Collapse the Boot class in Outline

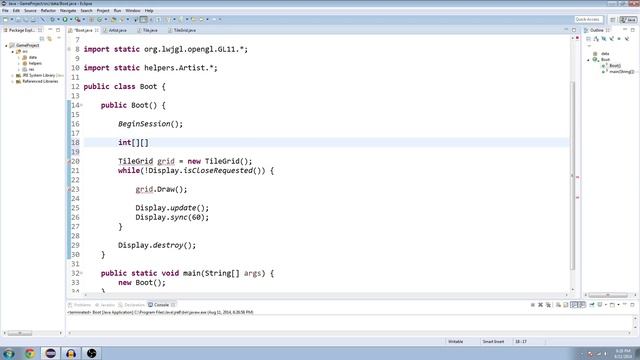tap(589, 60)
